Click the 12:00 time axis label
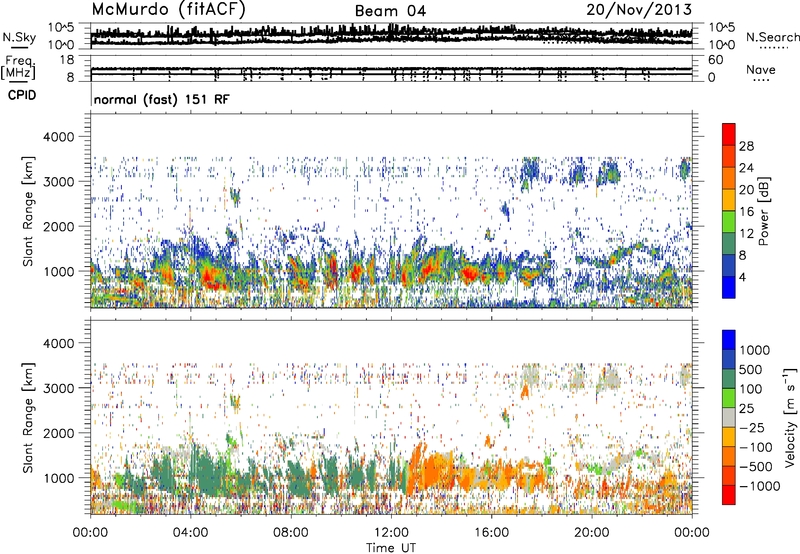 (x=391, y=533)
